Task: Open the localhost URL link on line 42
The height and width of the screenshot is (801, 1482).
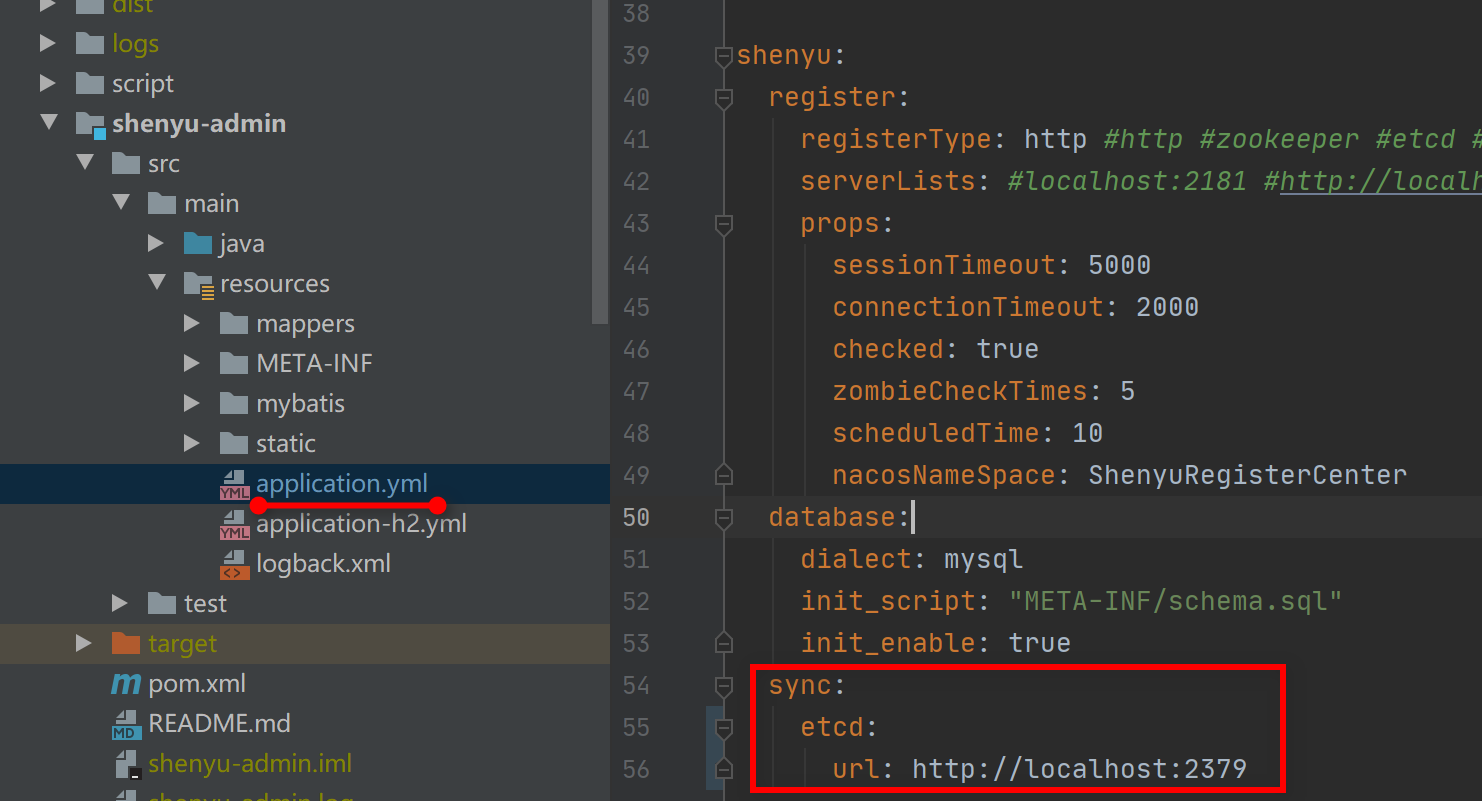Action: (x=1380, y=182)
